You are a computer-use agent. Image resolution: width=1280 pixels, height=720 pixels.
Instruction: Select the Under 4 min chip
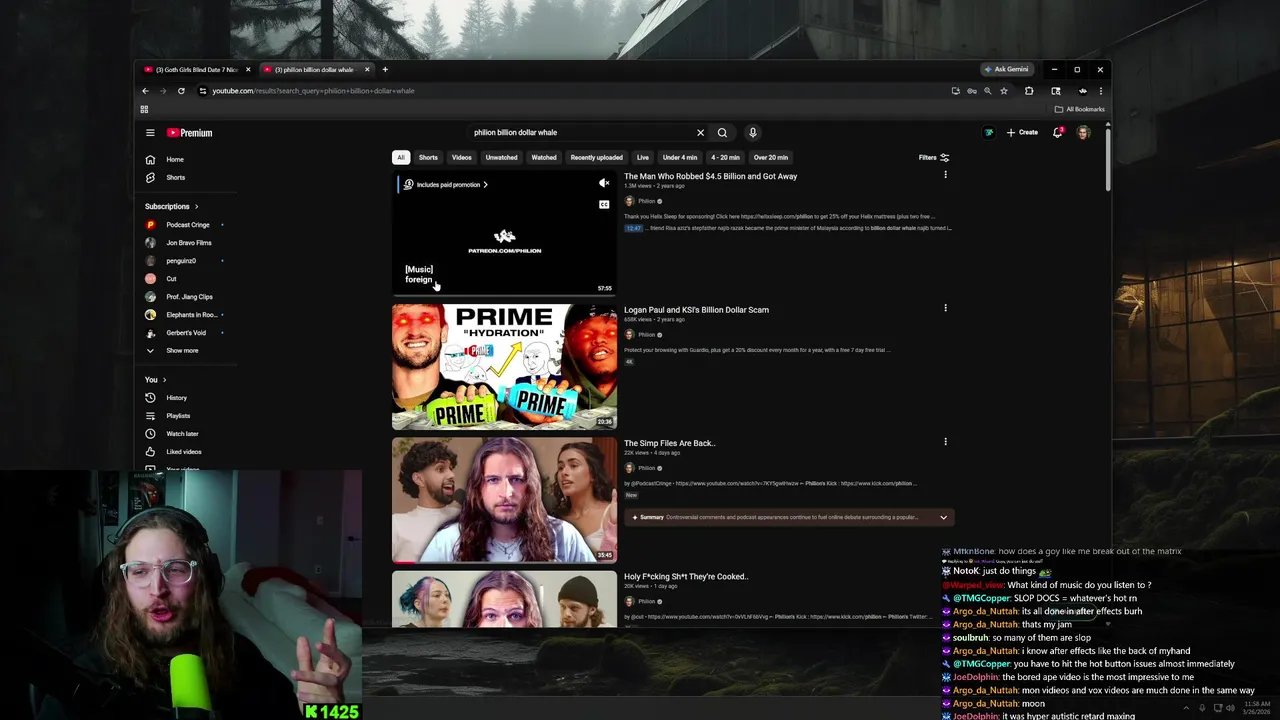pyautogui.click(x=680, y=157)
